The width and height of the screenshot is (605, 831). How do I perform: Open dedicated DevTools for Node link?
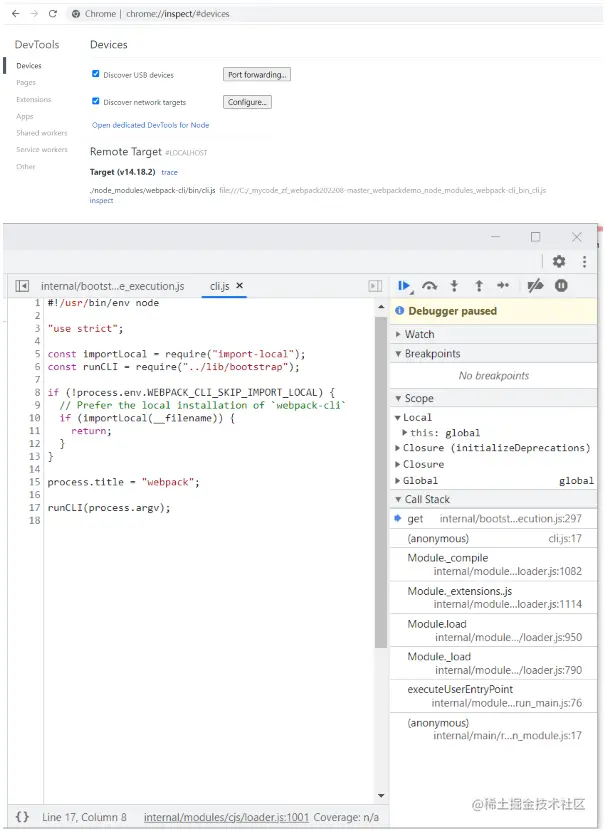click(x=150, y=125)
